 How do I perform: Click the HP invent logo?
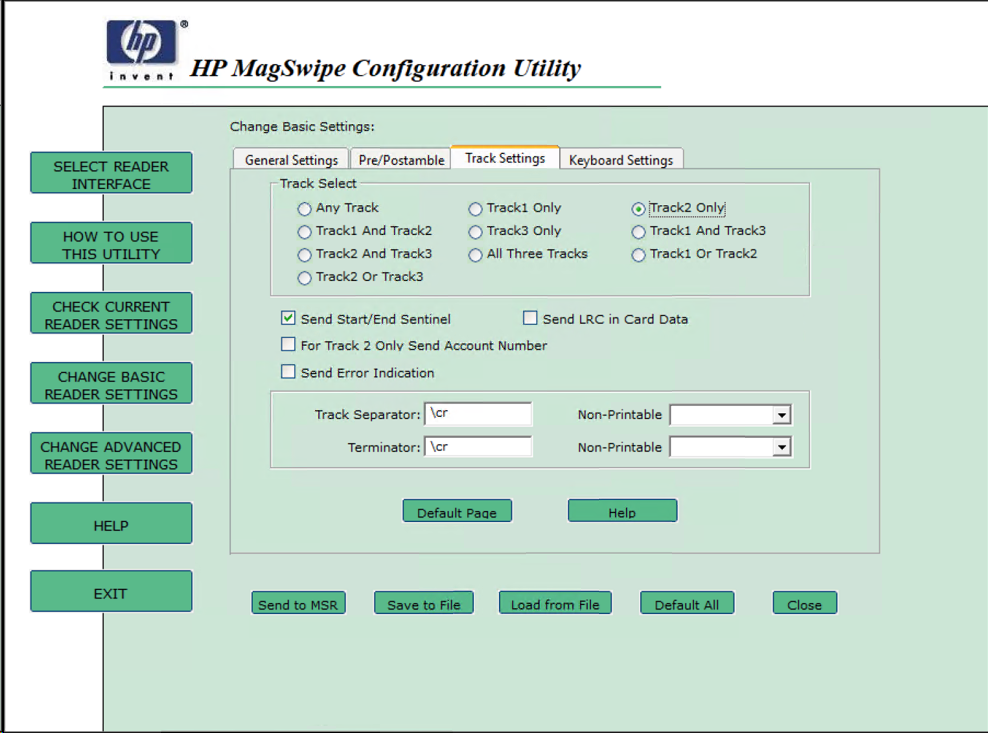tap(142, 50)
